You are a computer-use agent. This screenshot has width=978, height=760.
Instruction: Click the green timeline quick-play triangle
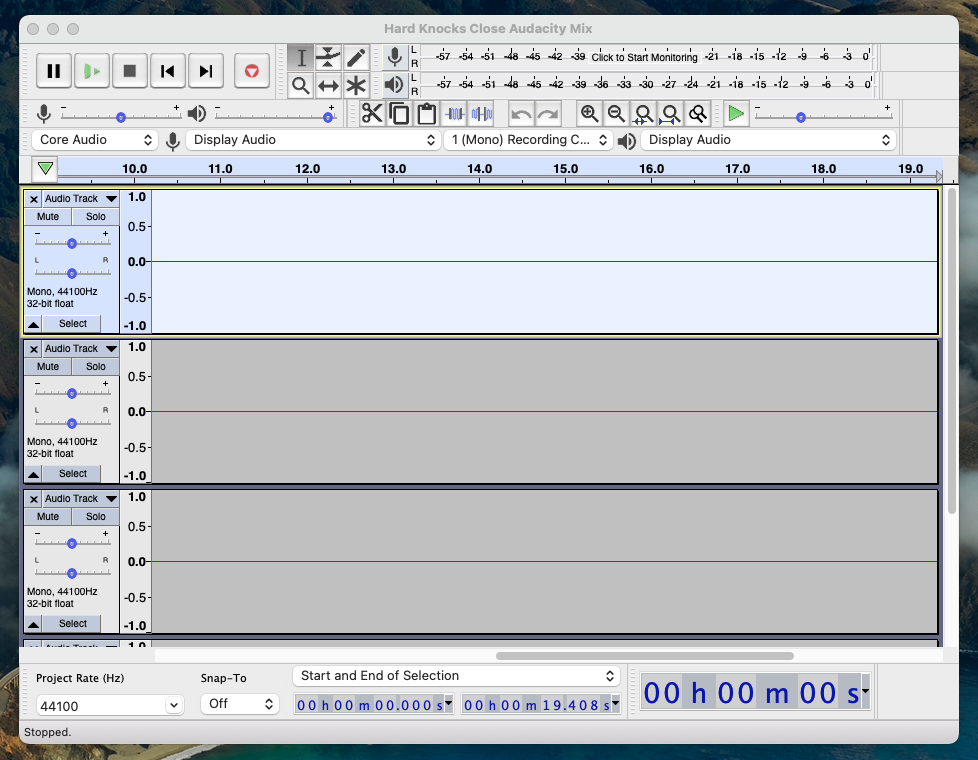pyautogui.click(x=45, y=168)
